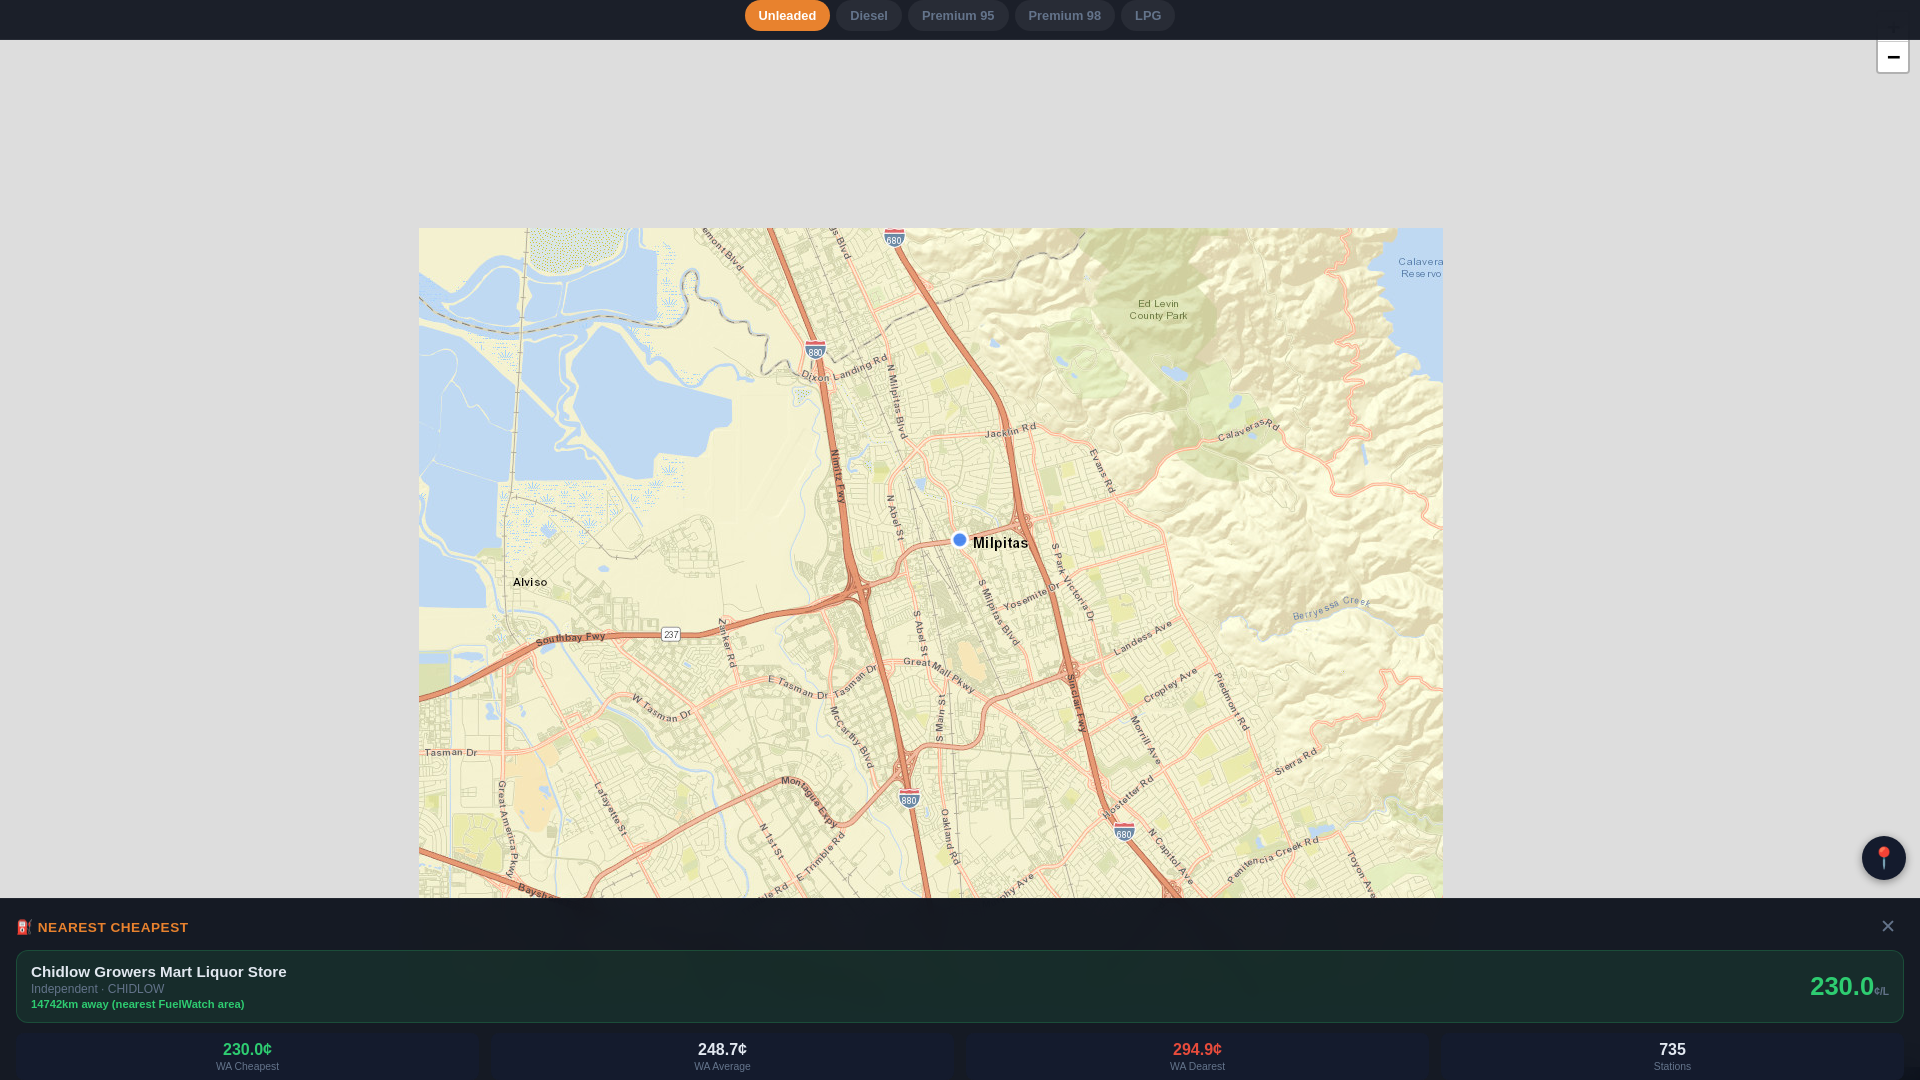The width and height of the screenshot is (1920, 1080).
Task: Click the WA Dearest 294.9¢ stat
Action: [1197, 1056]
